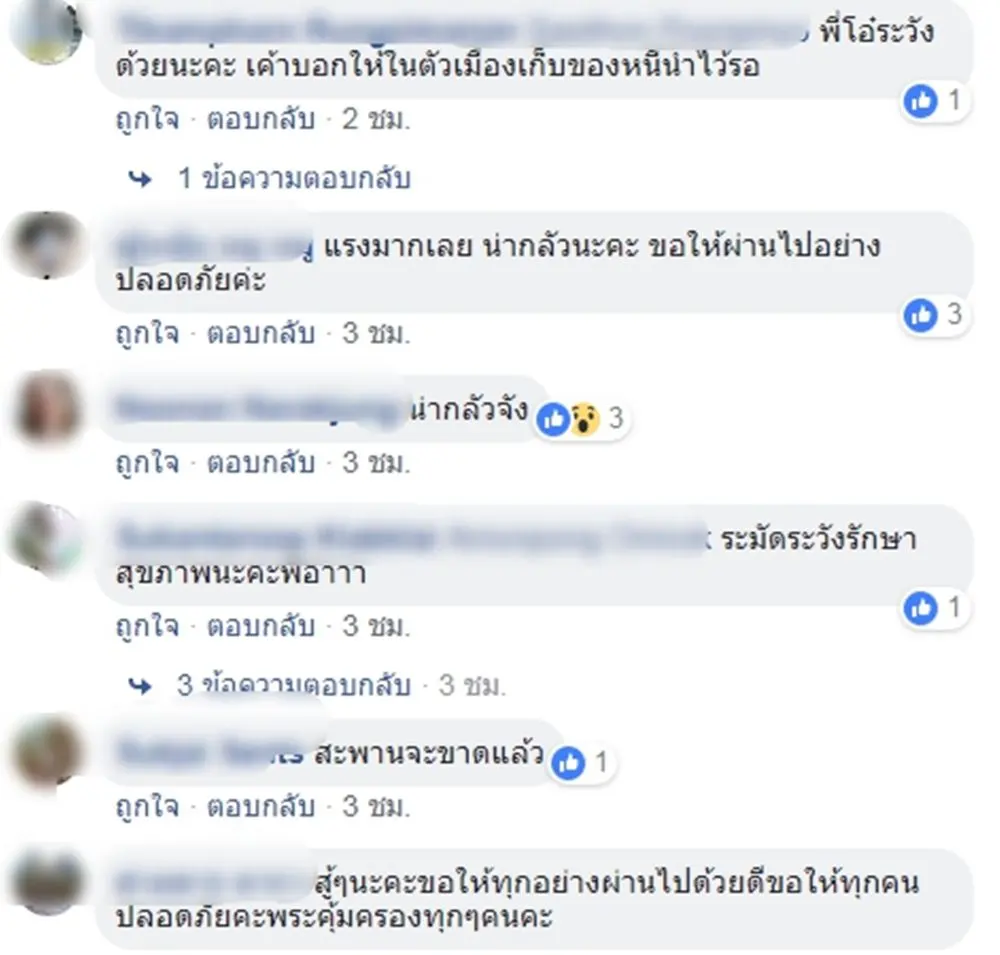Click the blue like icon next to "น่ากลัวจัง"
Screen dimensions: 1000x955
point(553,419)
